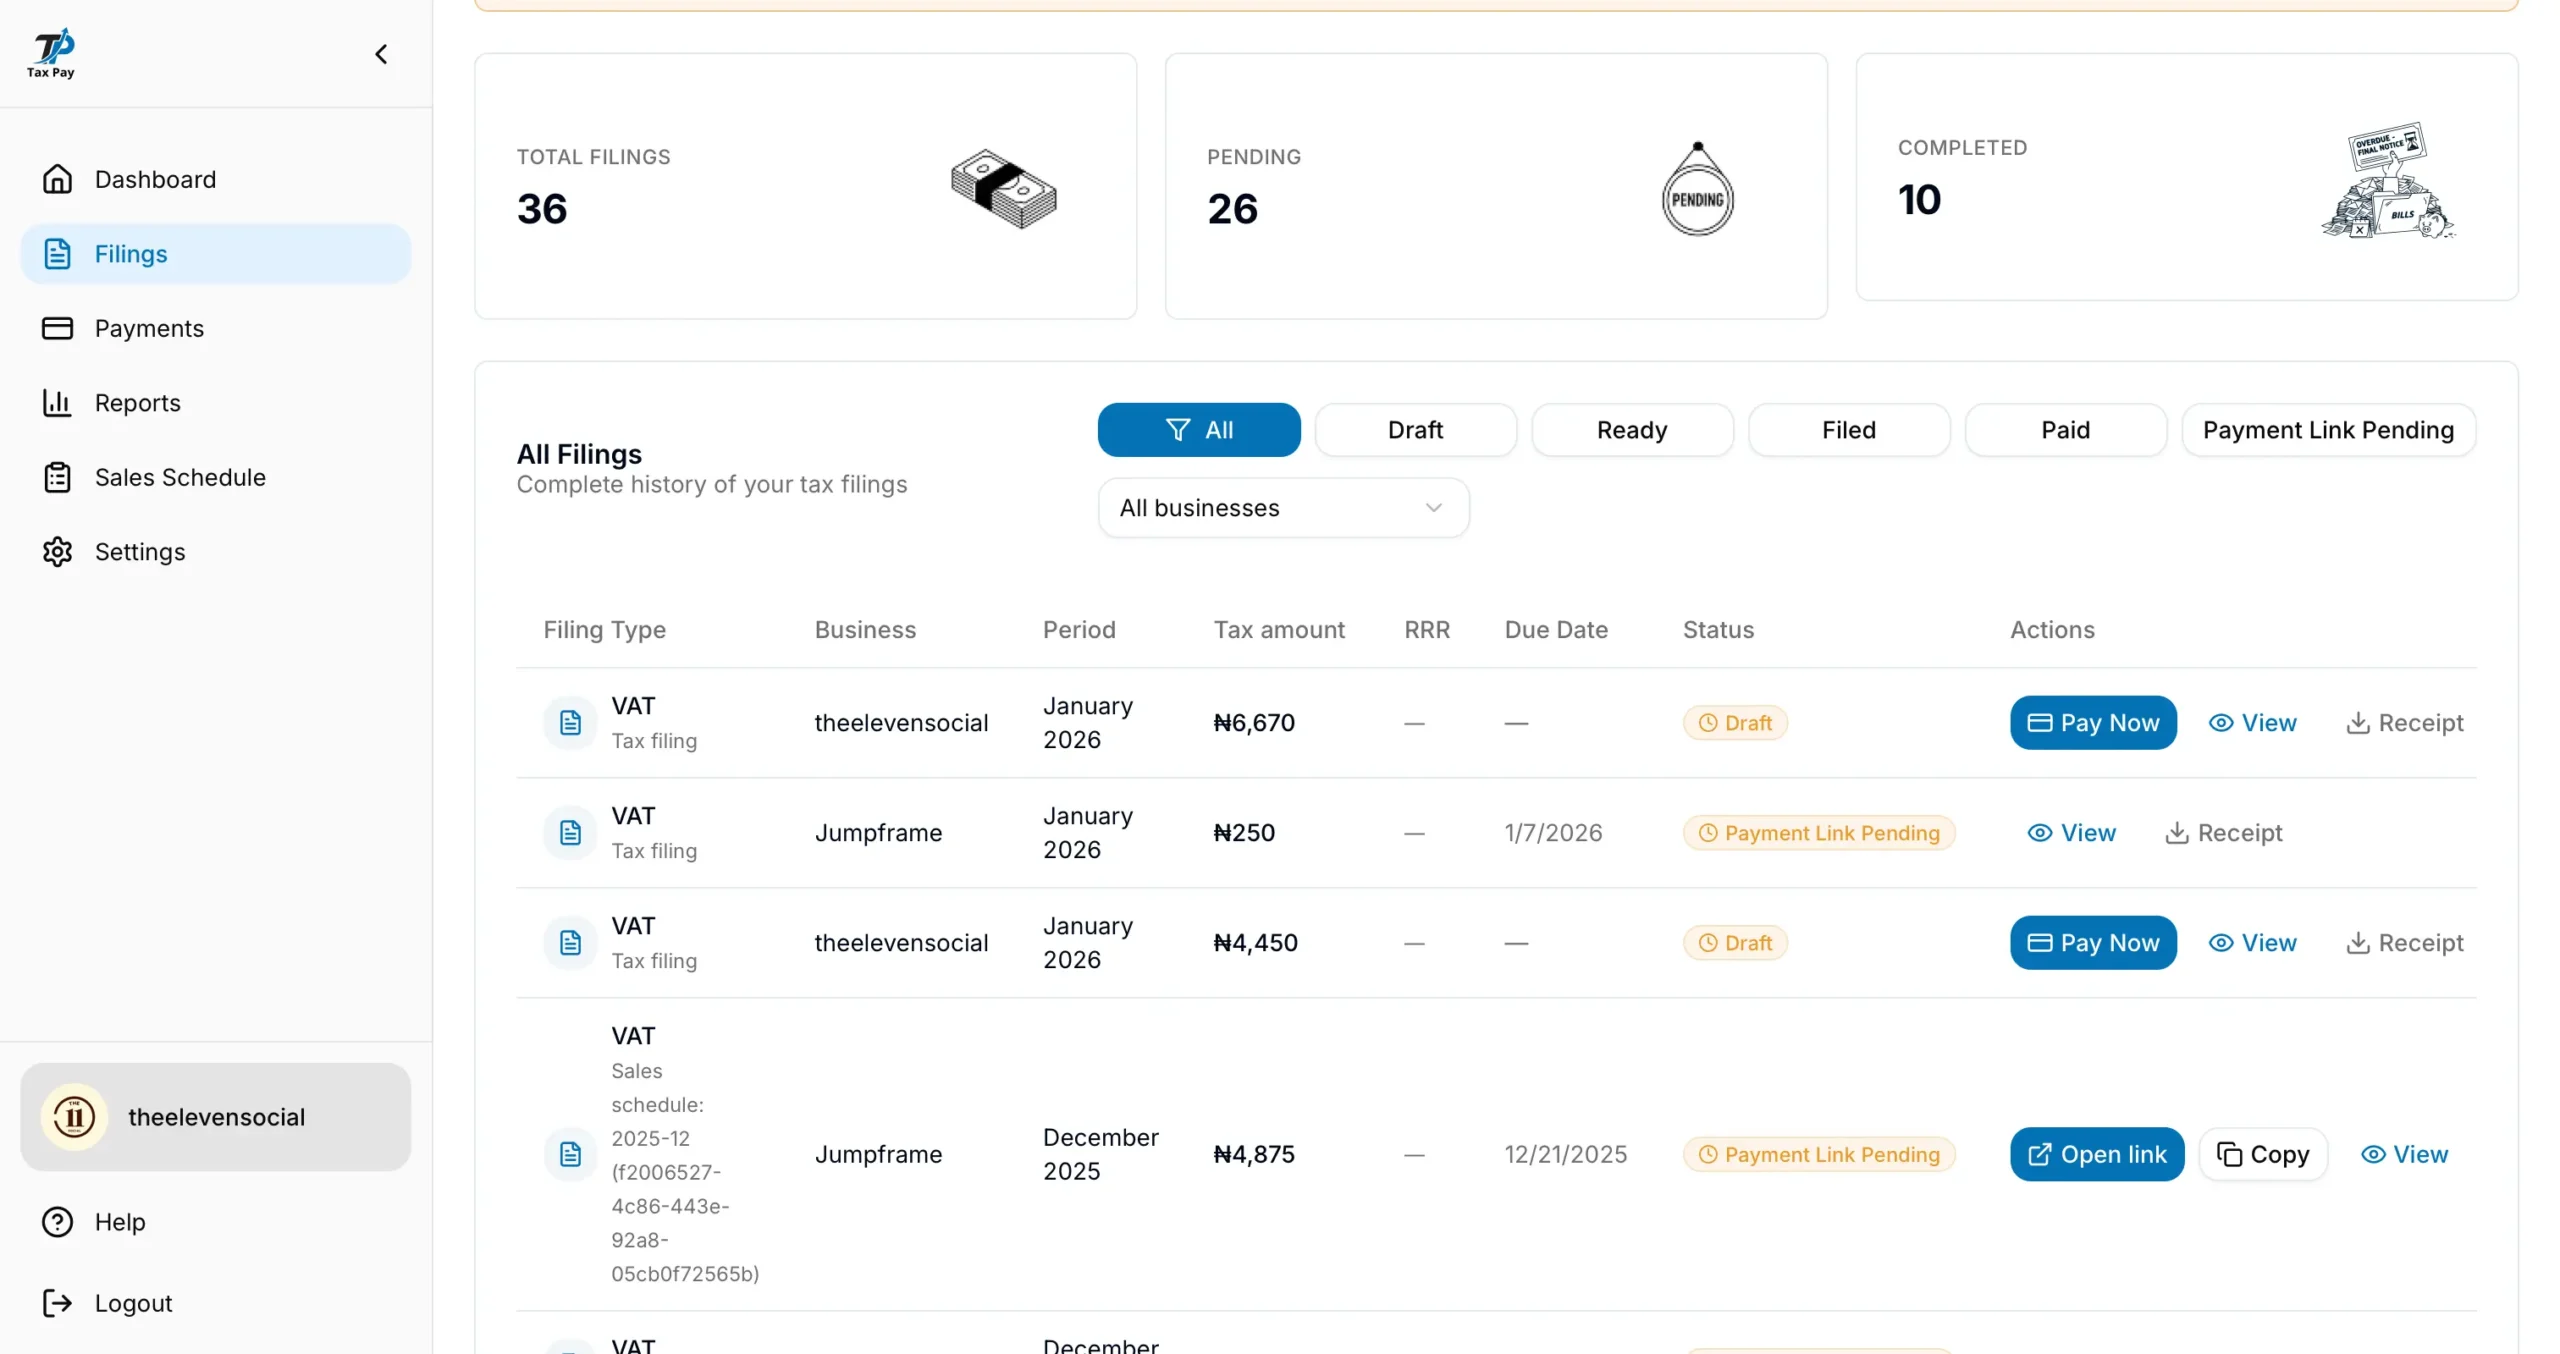Copy the payment link for ₦4,875 filing
The width and height of the screenshot is (2560, 1354).
(x=2262, y=1154)
